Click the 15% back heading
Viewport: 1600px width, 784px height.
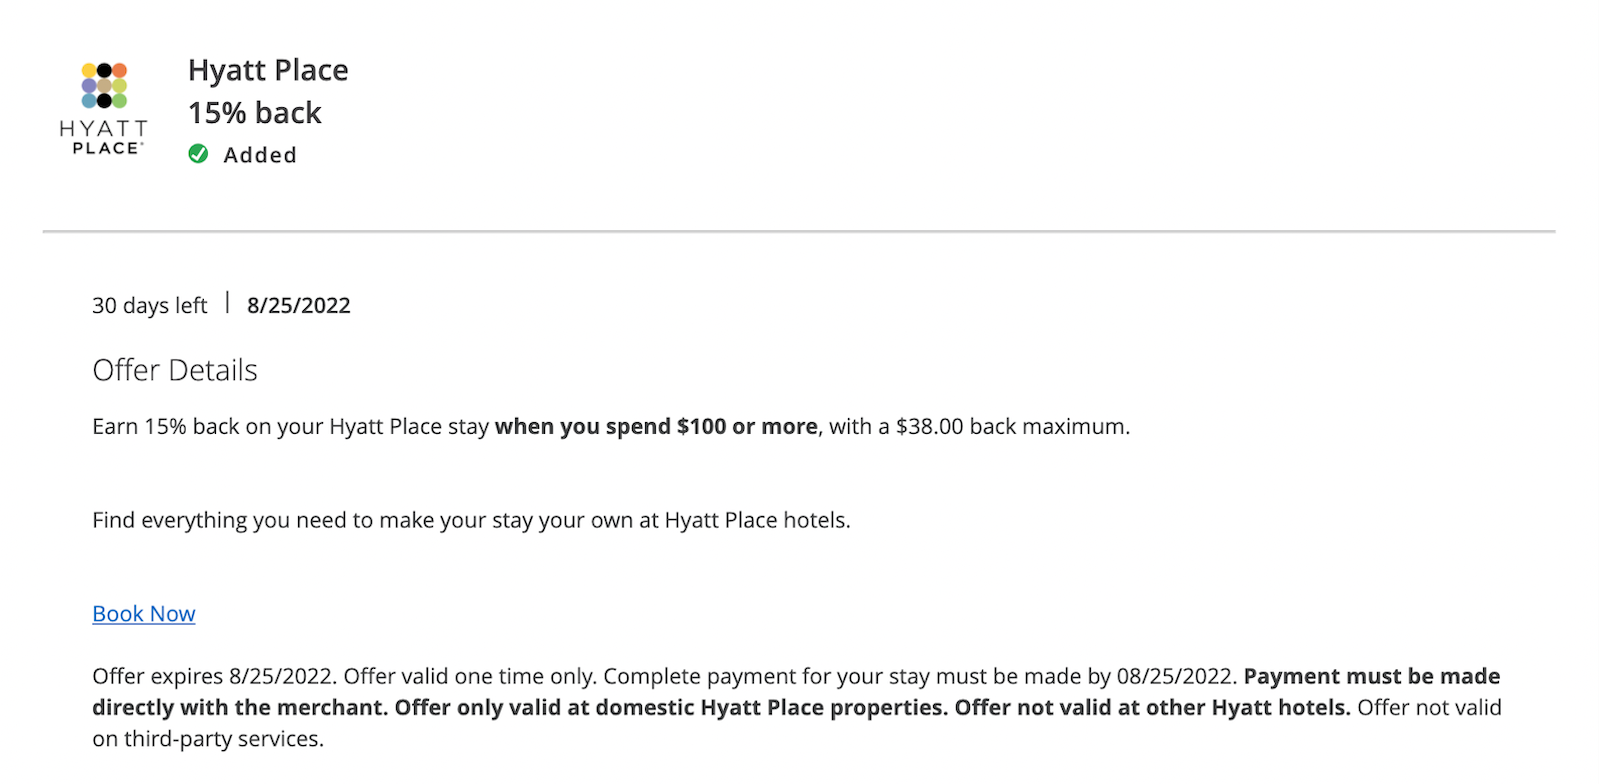255,113
